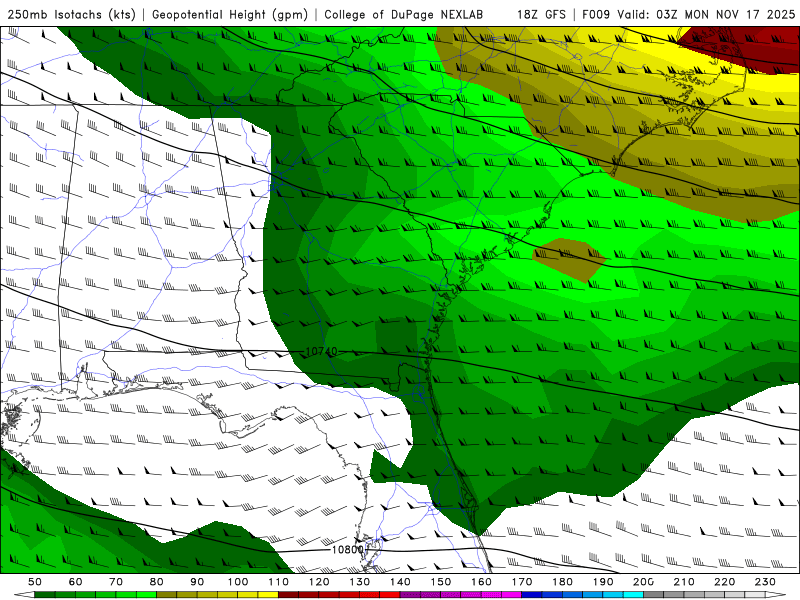Click the 200 value on the color scale
The width and height of the screenshot is (800, 600).
(x=643, y=582)
